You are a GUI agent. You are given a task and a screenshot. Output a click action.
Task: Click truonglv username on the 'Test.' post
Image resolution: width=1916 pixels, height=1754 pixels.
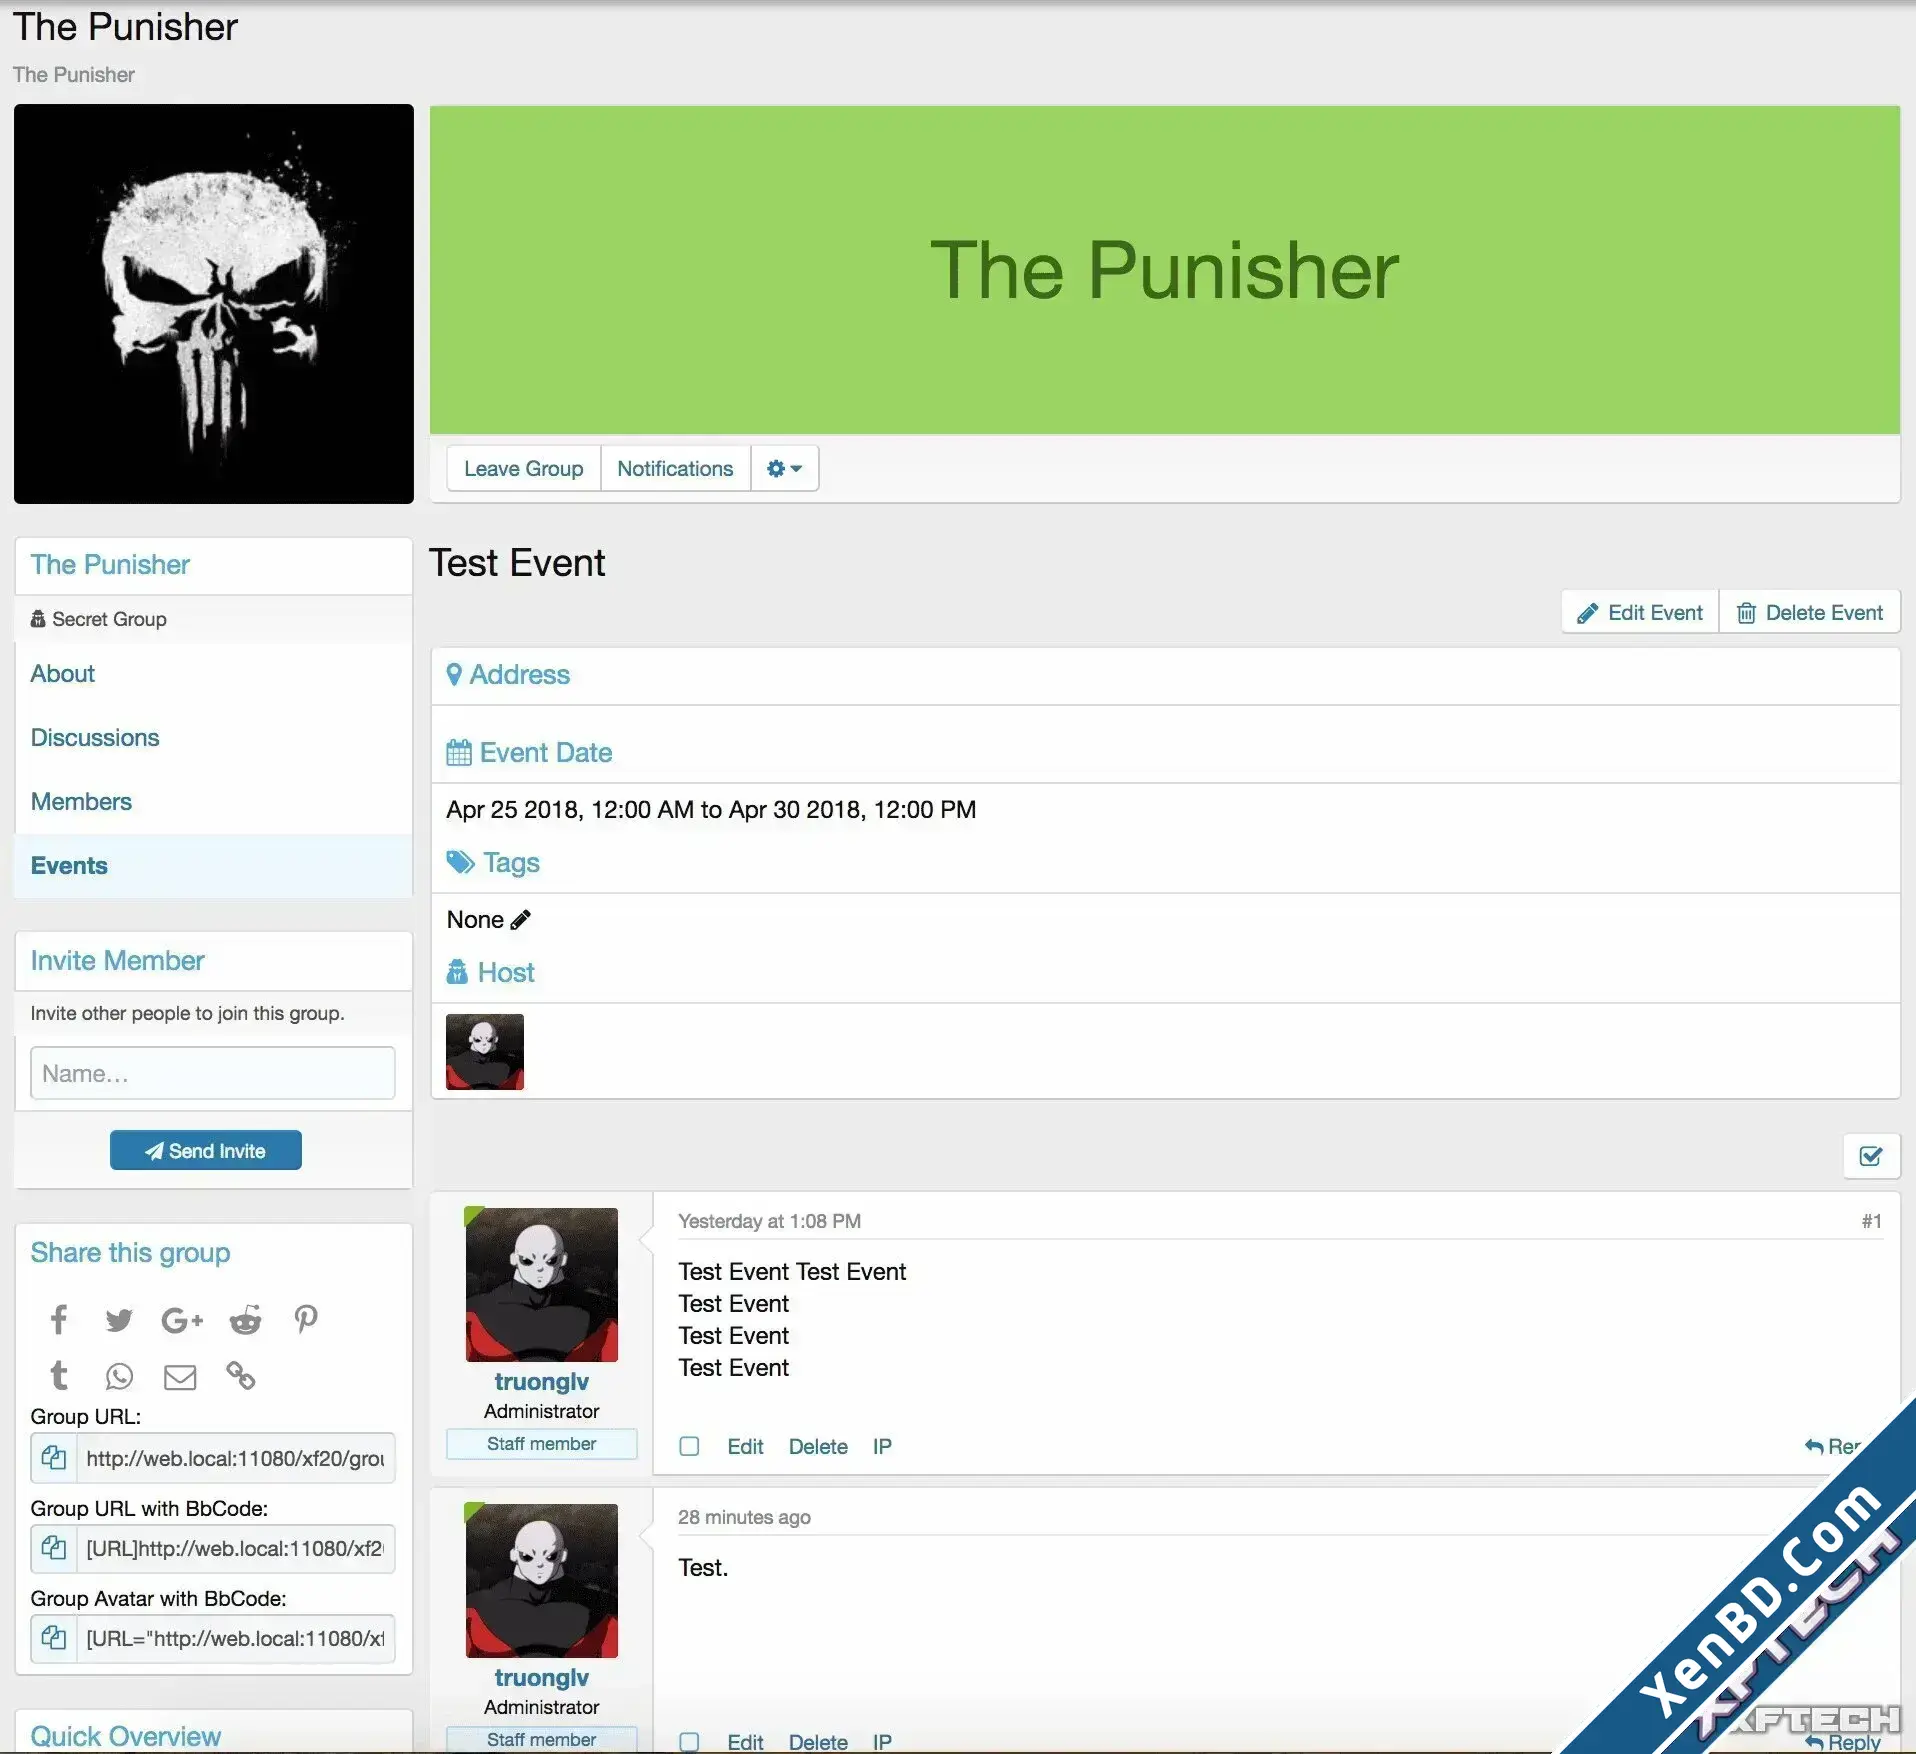542,1678
